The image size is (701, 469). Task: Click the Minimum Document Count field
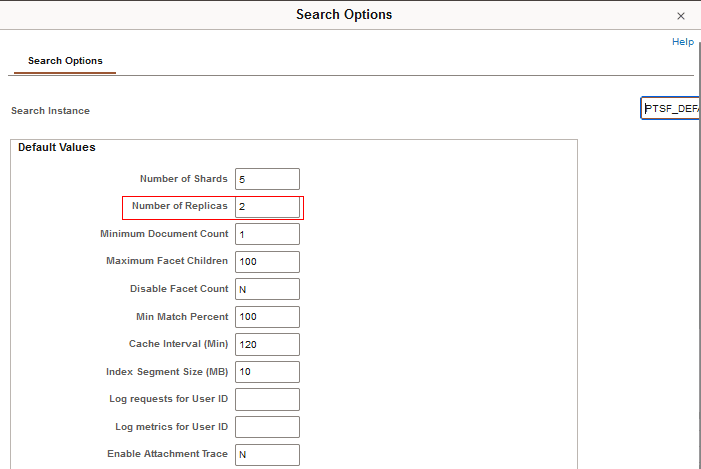point(267,234)
